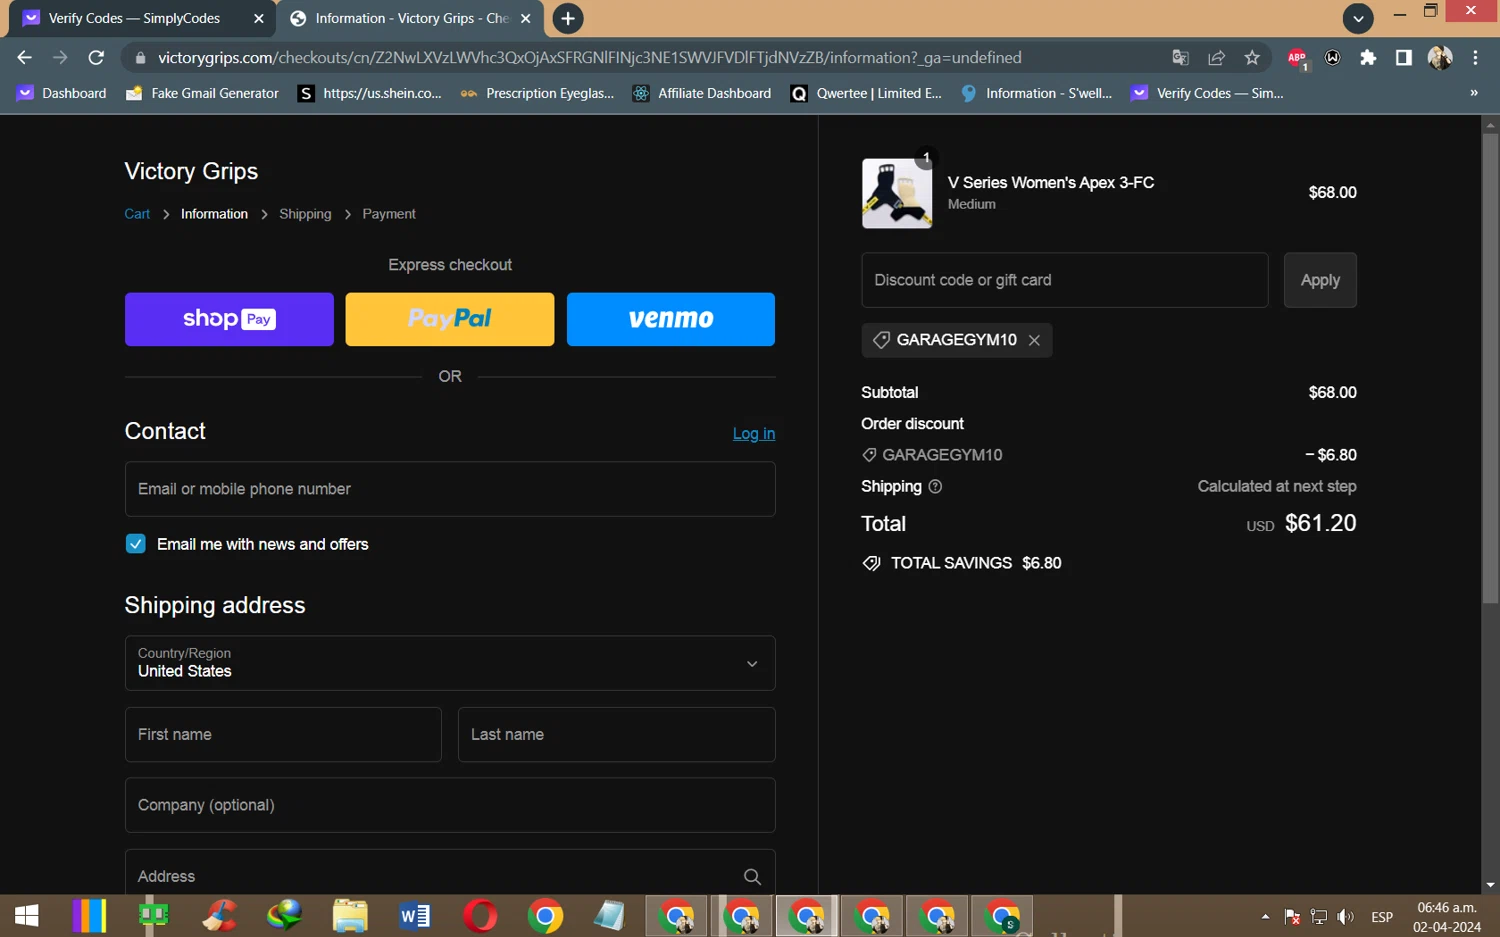Open File Explorer from the taskbar
Screen dimensions: 1500x937
pyautogui.click(x=350, y=915)
